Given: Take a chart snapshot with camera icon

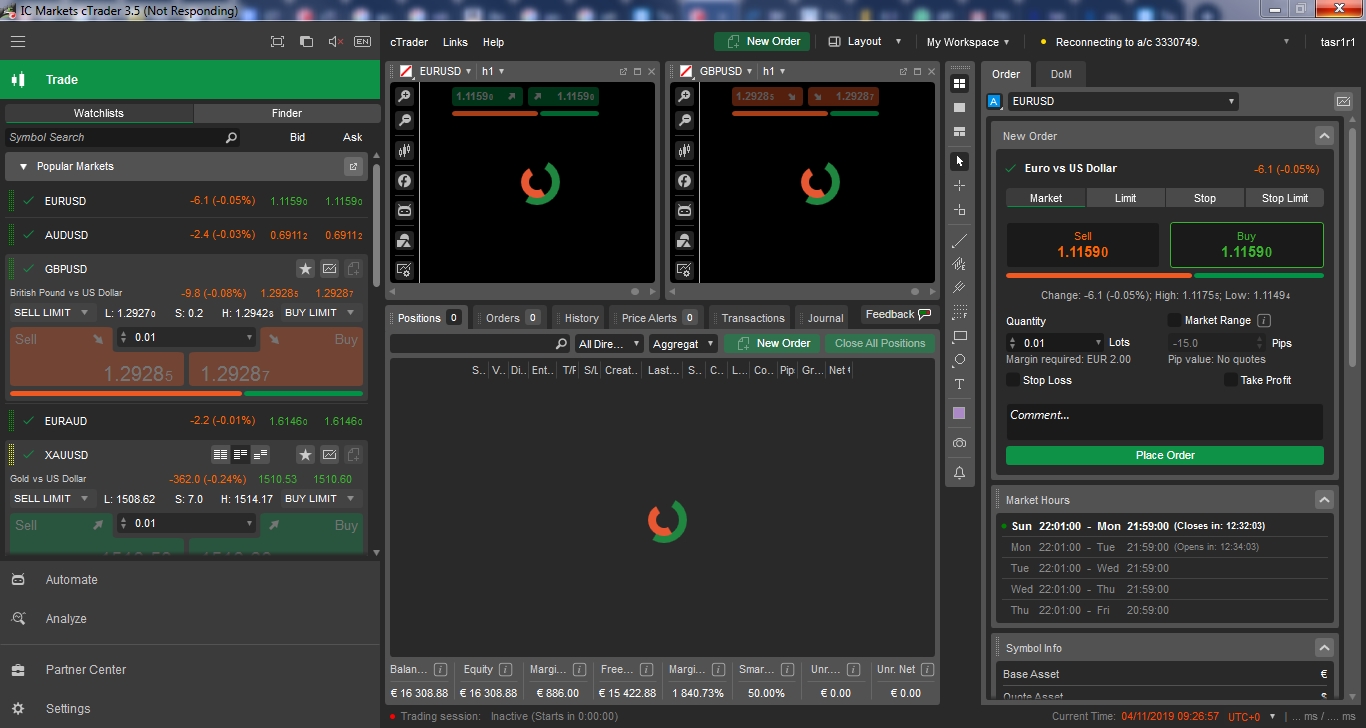Looking at the screenshot, I should (960, 443).
